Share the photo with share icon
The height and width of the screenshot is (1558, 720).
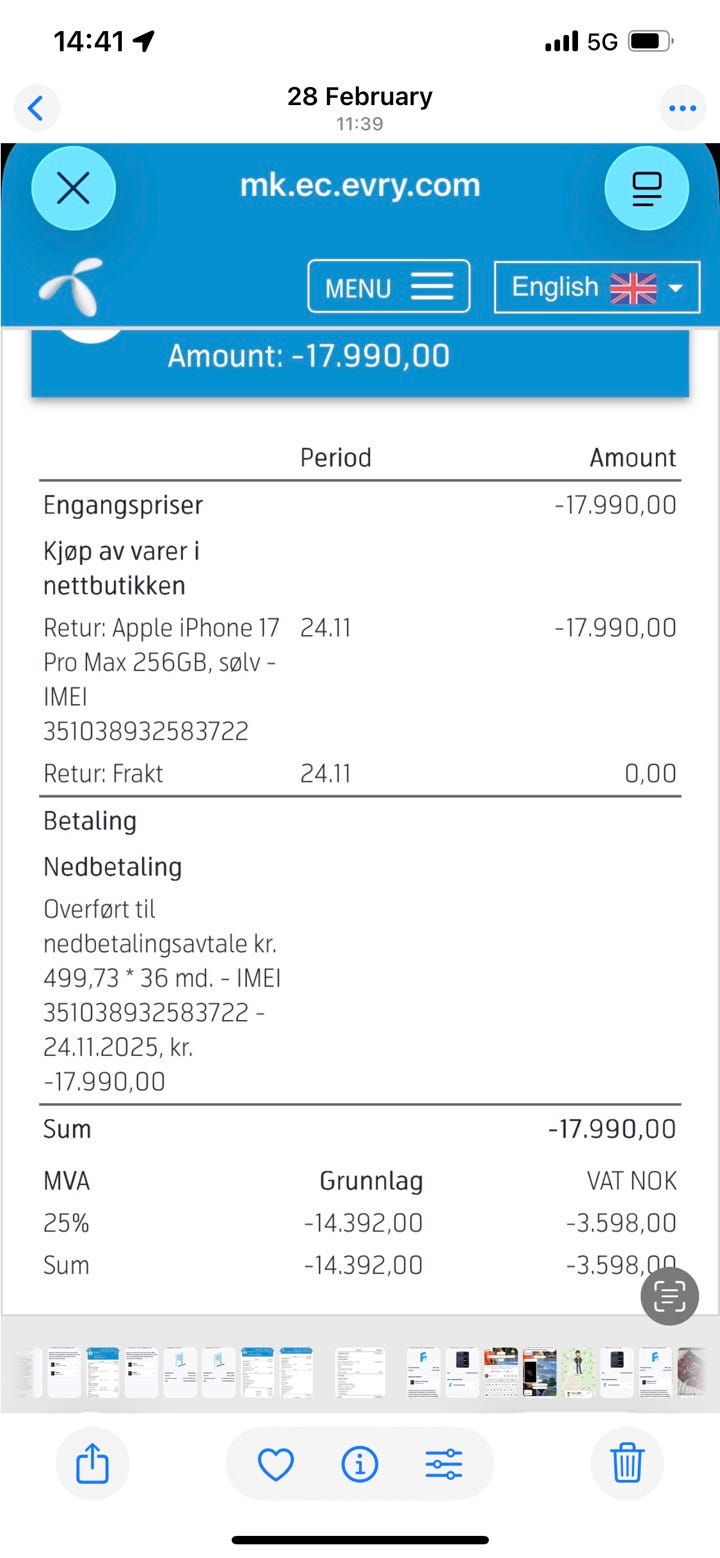[92, 1464]
